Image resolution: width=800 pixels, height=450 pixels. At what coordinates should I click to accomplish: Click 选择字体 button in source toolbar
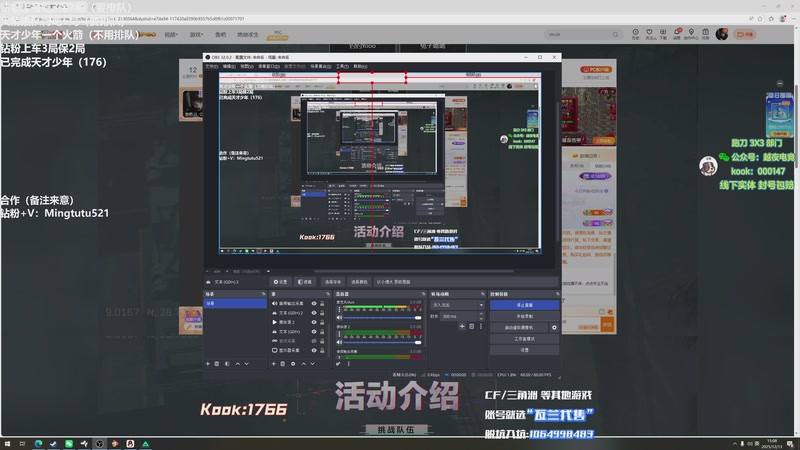(333, 282)
